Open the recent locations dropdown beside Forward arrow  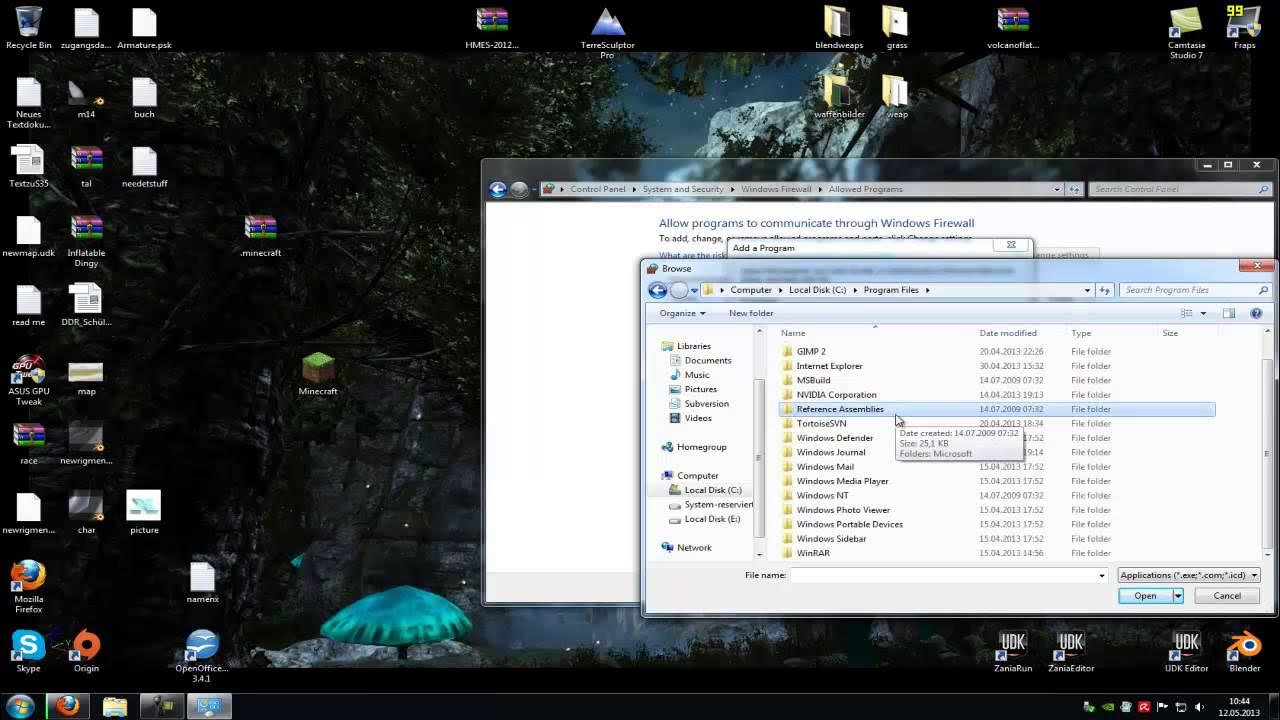pyautogui.click(x=694, y=291)
